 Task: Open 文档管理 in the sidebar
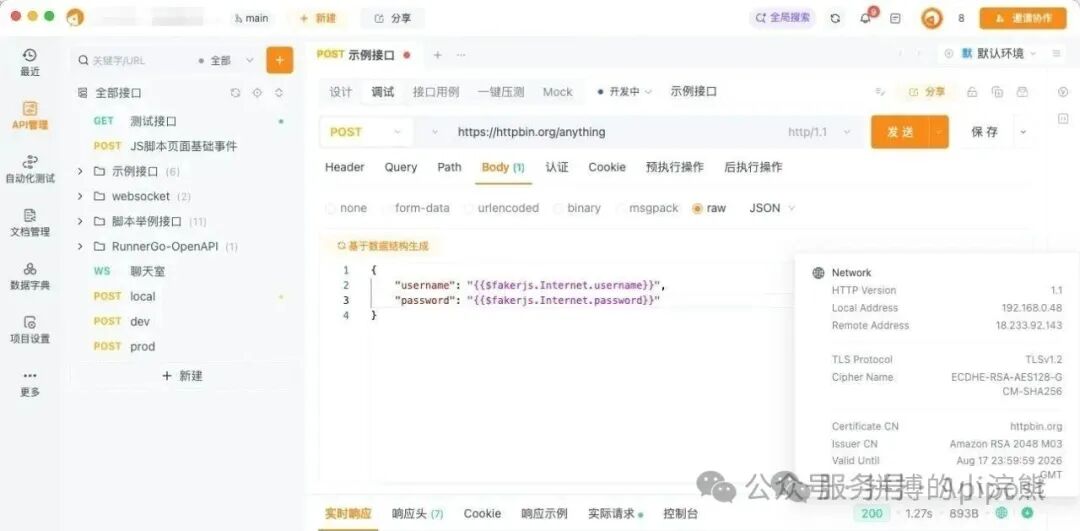[x=30, y=222]
